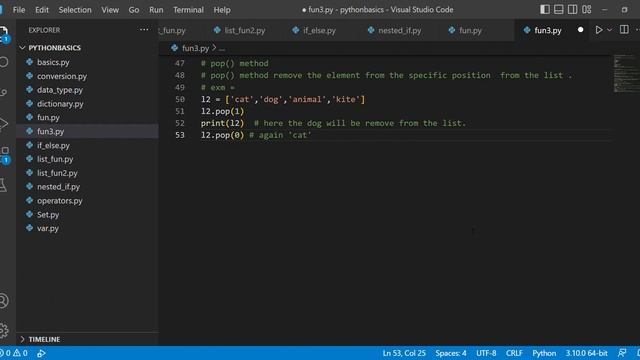This screenshot has height=360, width=640.
Task: Click the feedback icon in status bar
Action: 622,353
